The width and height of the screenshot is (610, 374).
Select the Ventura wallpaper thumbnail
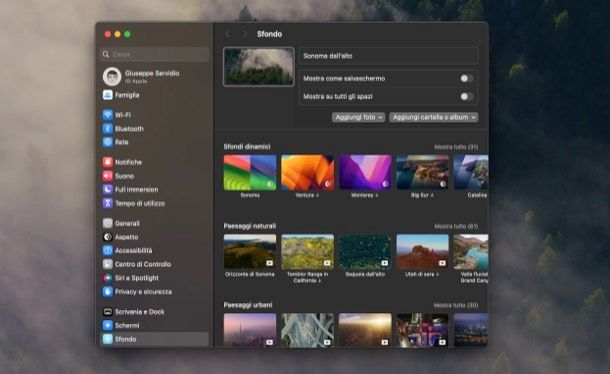307,172
